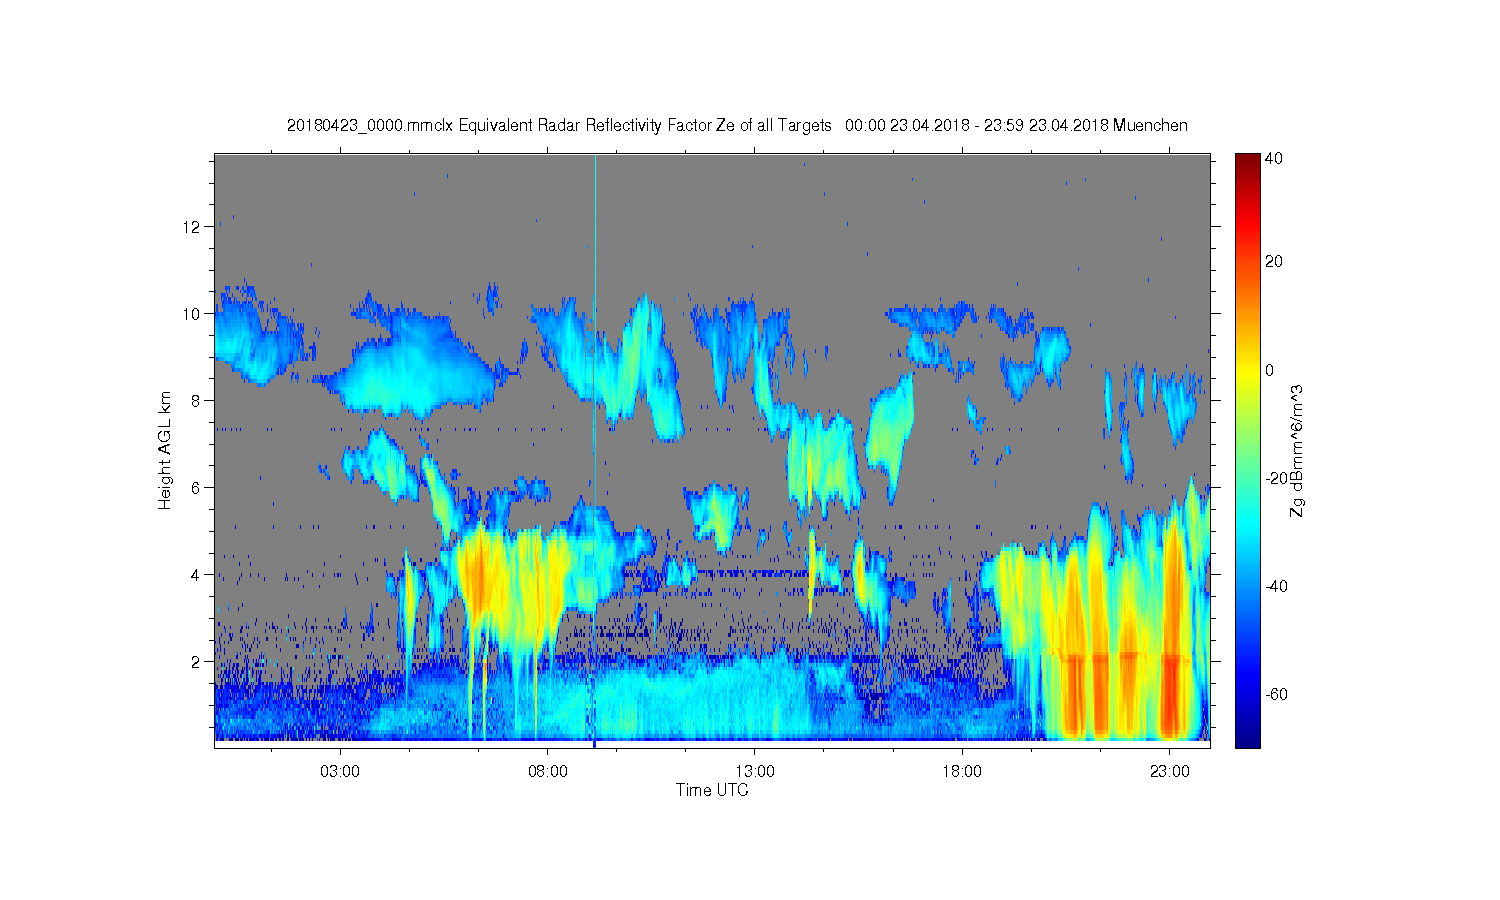Click the '03:00' time tick label

340,772
